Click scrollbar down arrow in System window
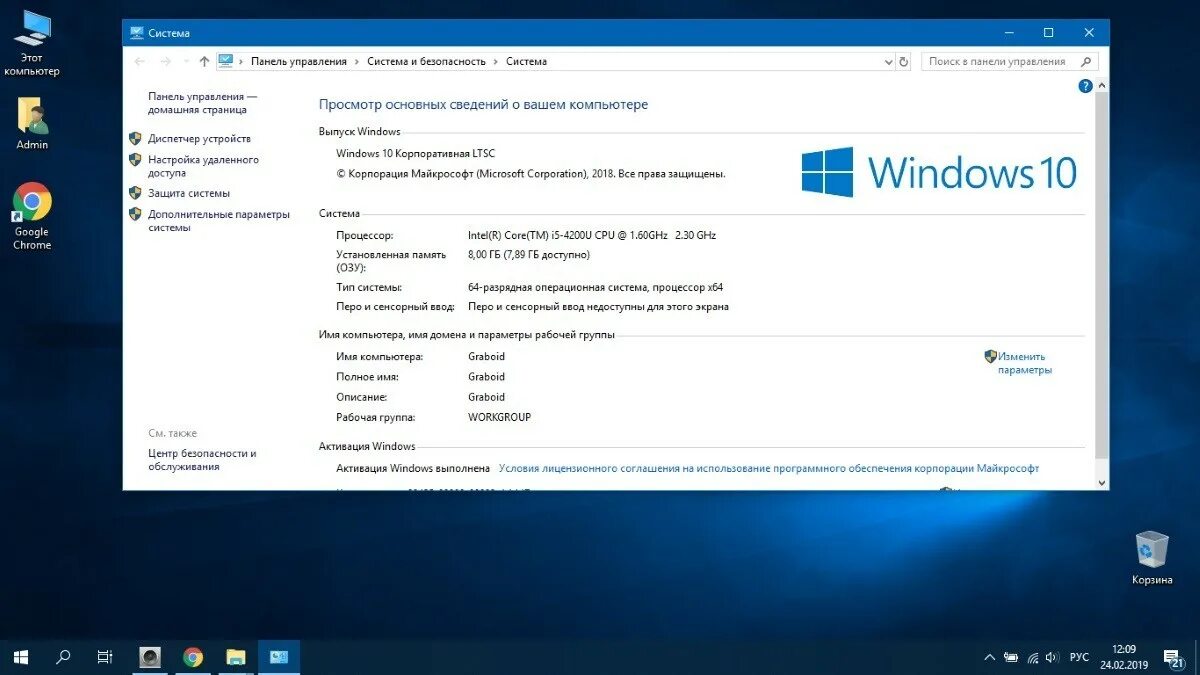1200x675 pixels. click(x=1102, y=482)
